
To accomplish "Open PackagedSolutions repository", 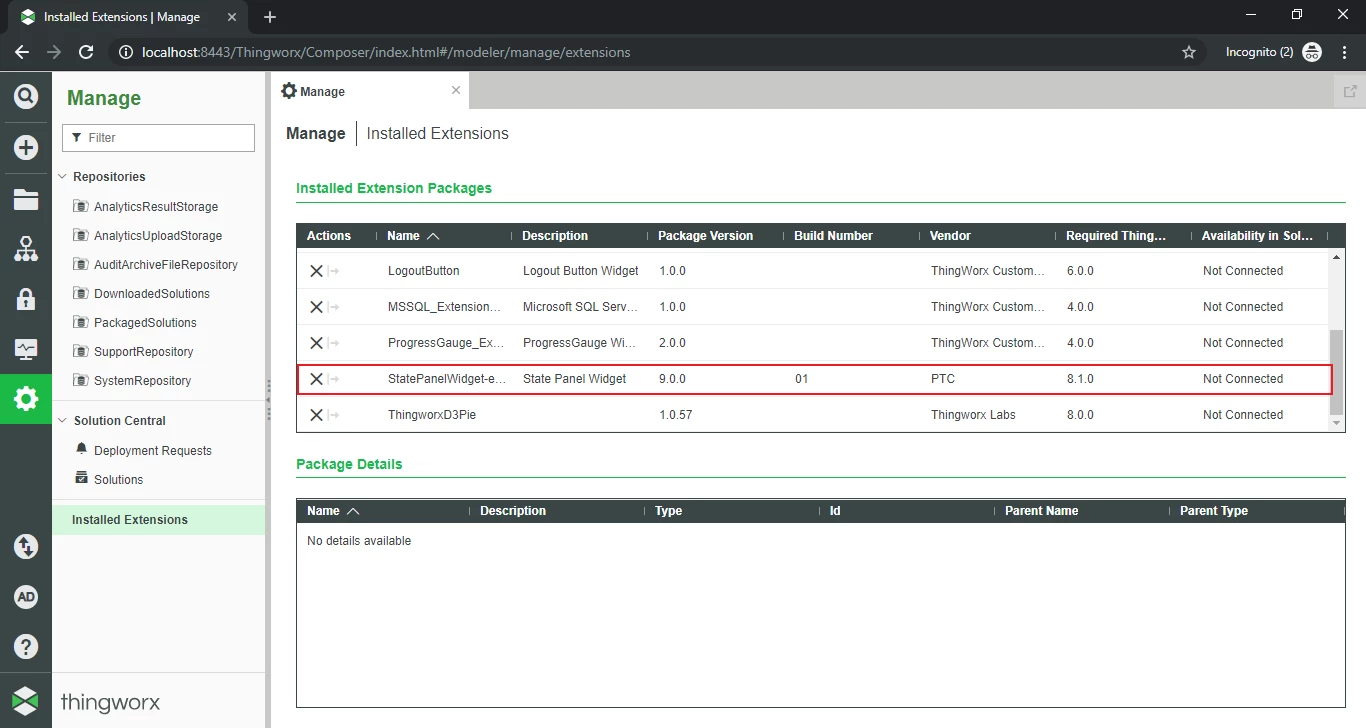I will point(145,323).
